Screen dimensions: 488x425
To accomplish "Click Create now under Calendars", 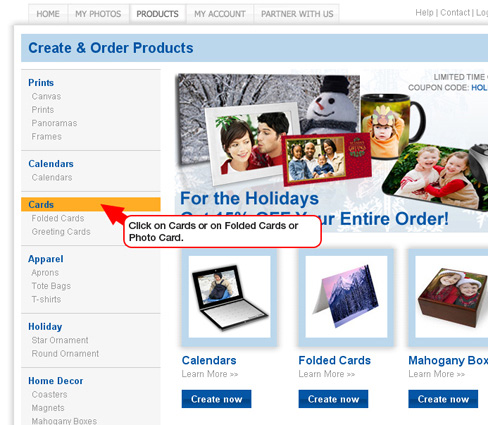I will pyautogui.click(x=216, y=399).
